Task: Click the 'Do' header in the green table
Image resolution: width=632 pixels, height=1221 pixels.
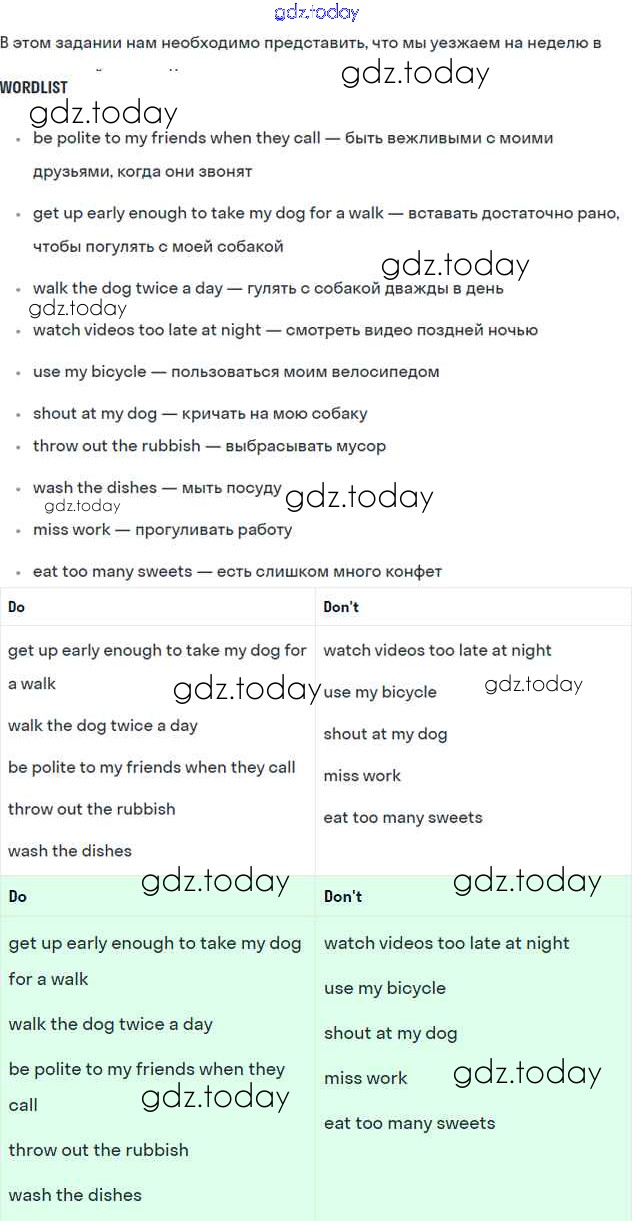Action: pos(18,897)
